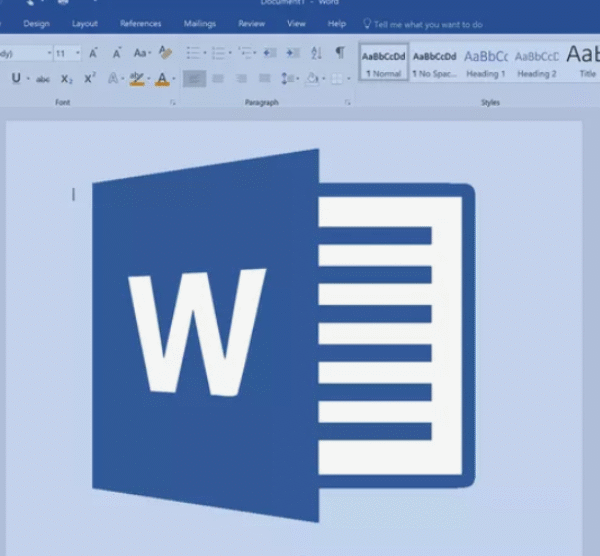Image resolution: width=600 pixels, height=556 pixels.
Task: Open highlight color dropdown arrow
Action: point(149,79)
